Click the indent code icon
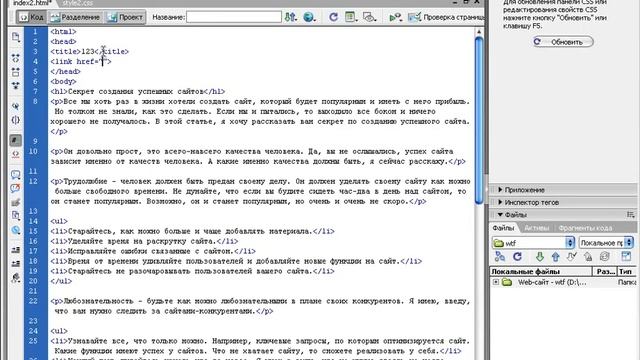The width and height of the screenshot is (640, 360). click(16, 250)
